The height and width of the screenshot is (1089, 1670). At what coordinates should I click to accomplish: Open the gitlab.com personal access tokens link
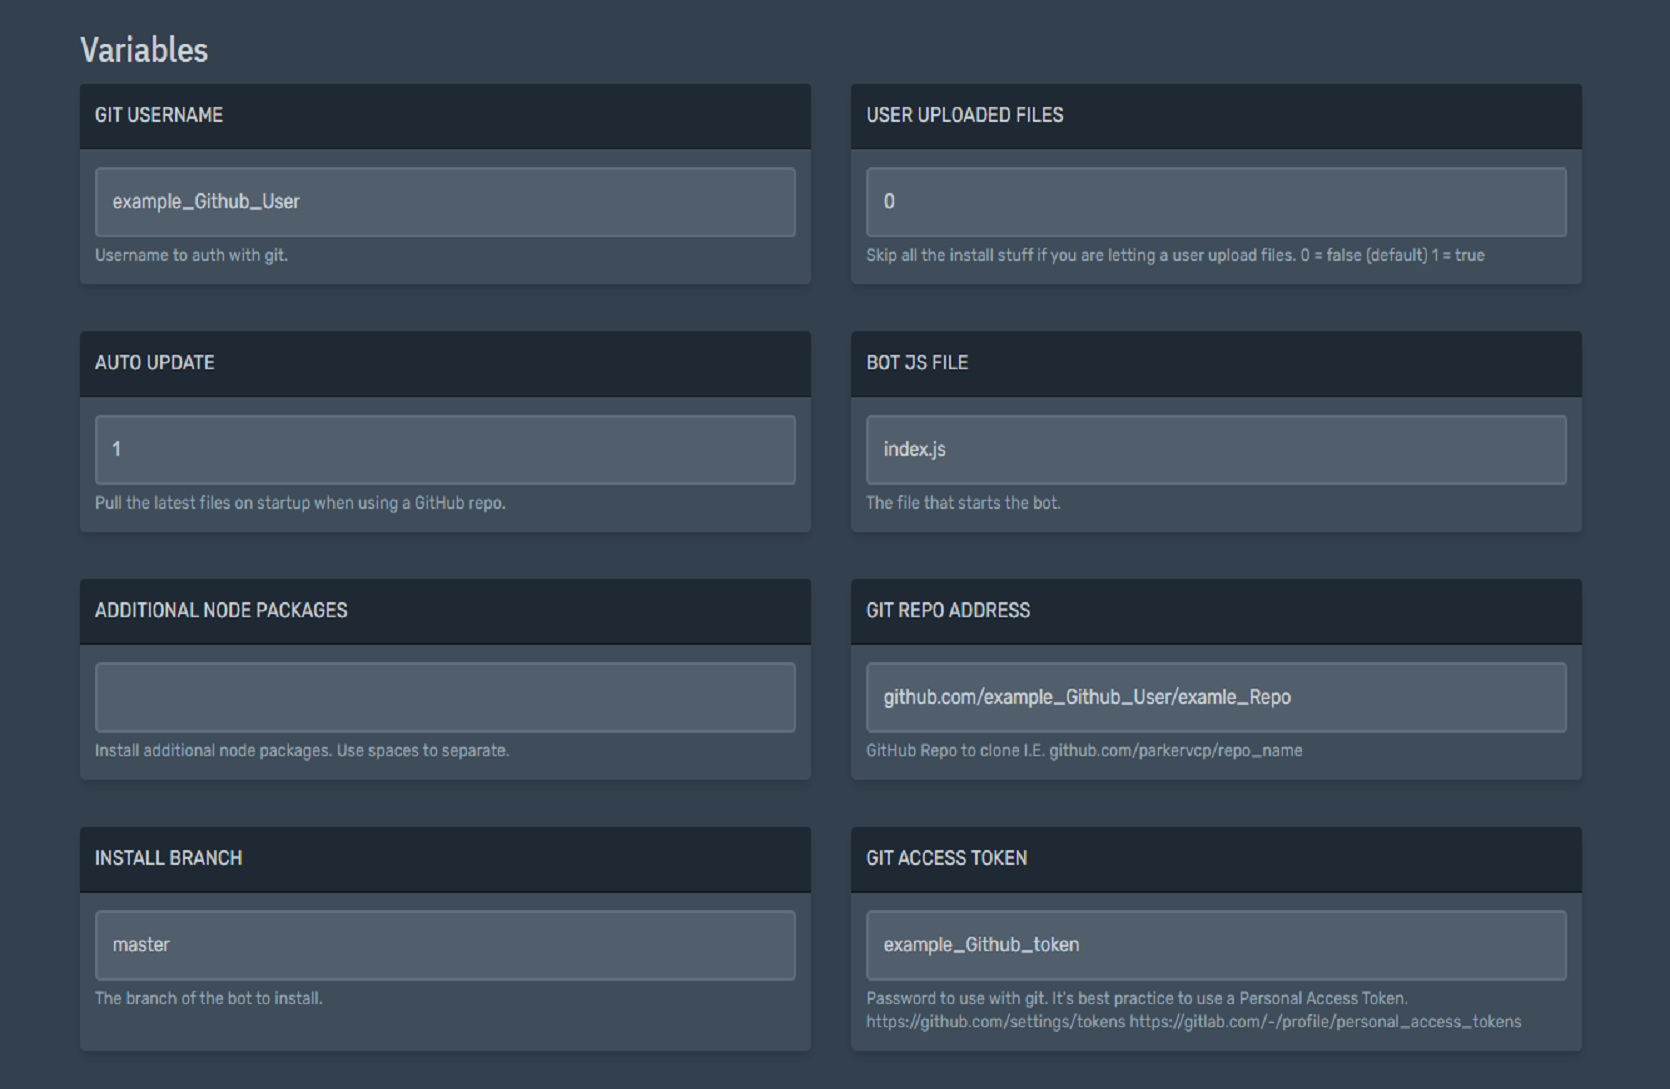coord(1326,1021)
